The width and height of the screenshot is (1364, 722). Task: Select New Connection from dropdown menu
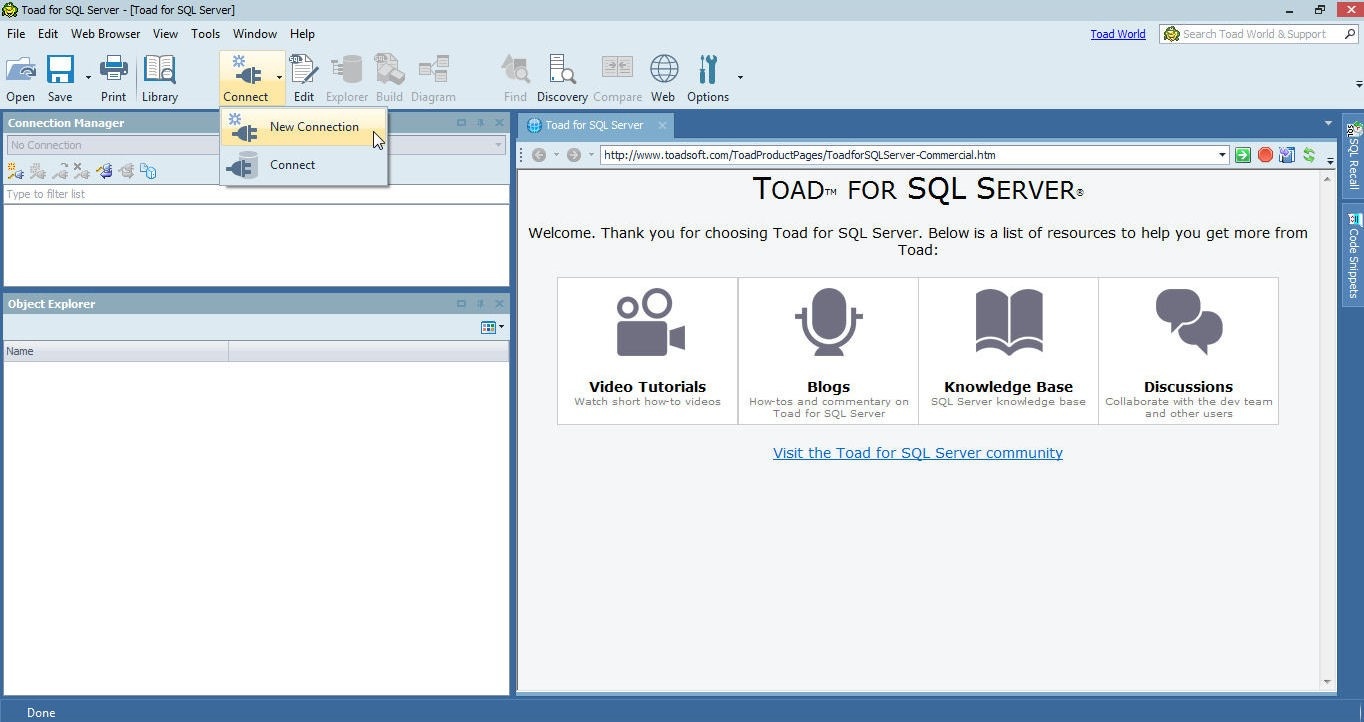click(304, 127)
